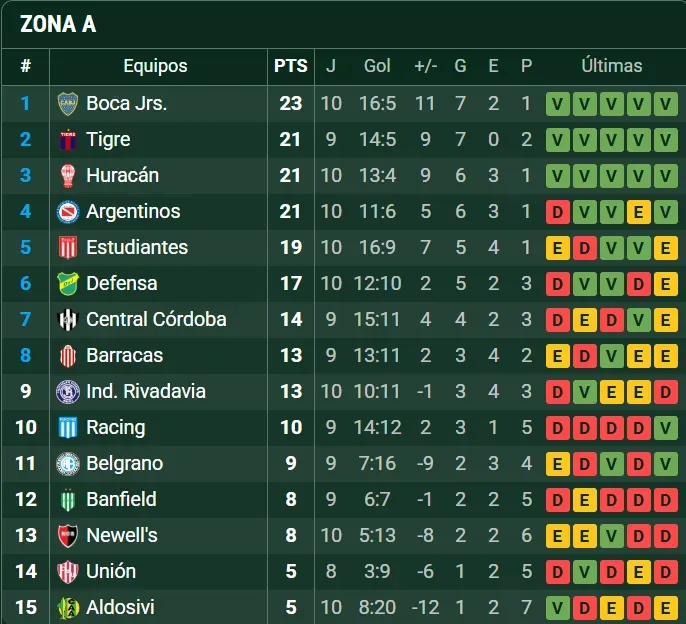Image resolution: width=686 pixels, height=624 pixels.
Task: Open the Belgrano team name link
Action: [x=124, y=463]
